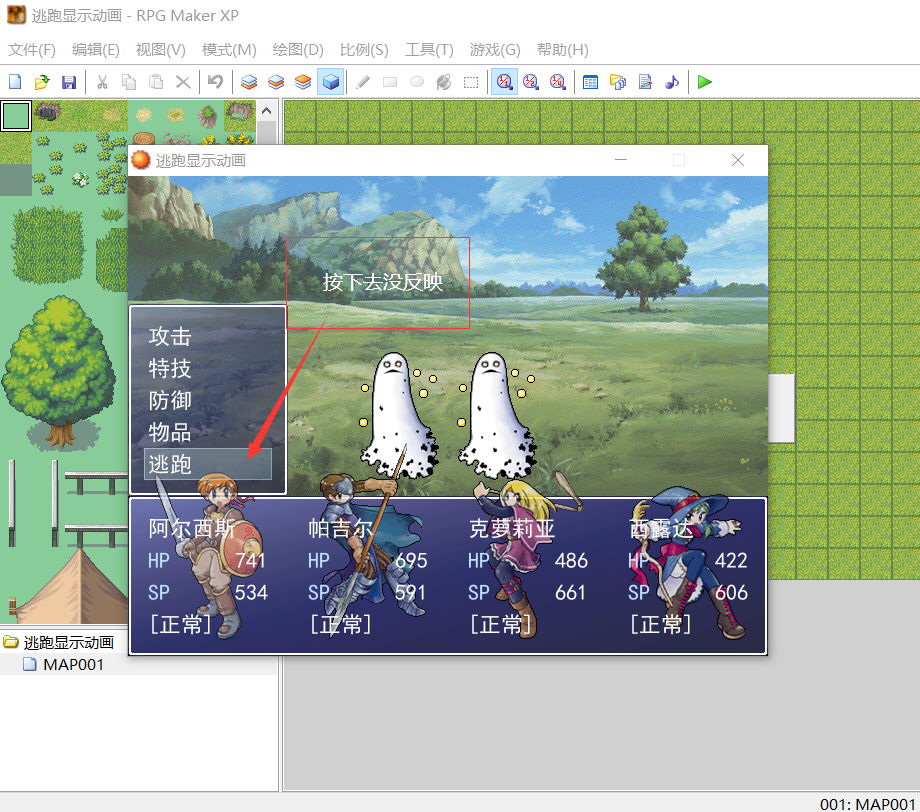Choose the dotted Select tool

[471, 82]
